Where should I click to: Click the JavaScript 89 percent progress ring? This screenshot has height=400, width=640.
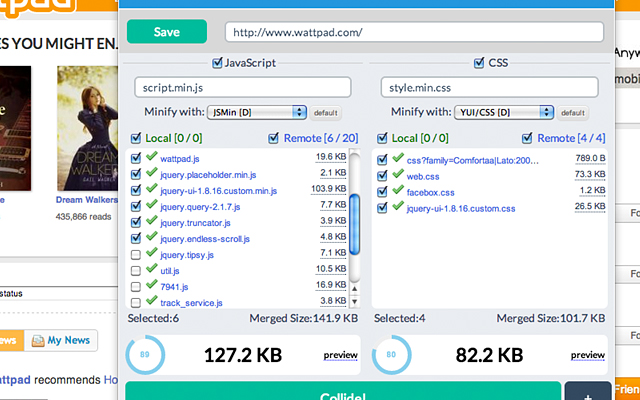coord(145,355)
